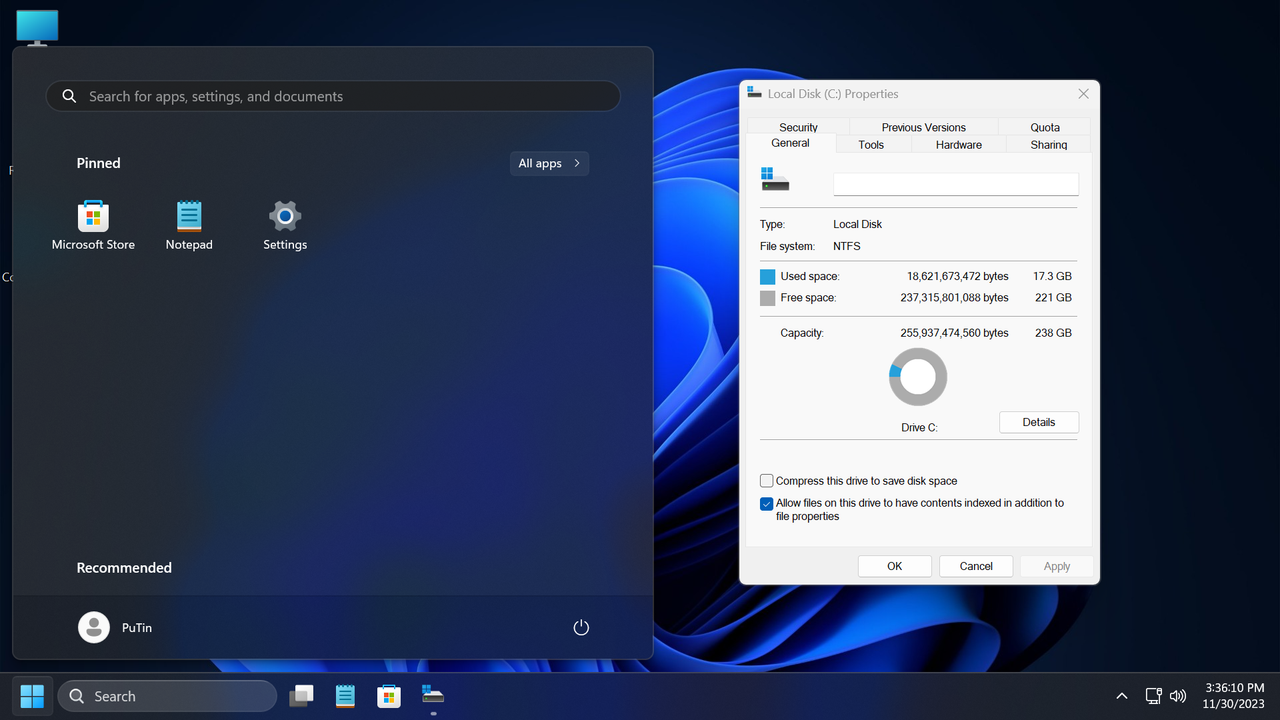Expand hidden icons in the system tray
This screenshot has height=720, width=1280.
pos(1121,695)
